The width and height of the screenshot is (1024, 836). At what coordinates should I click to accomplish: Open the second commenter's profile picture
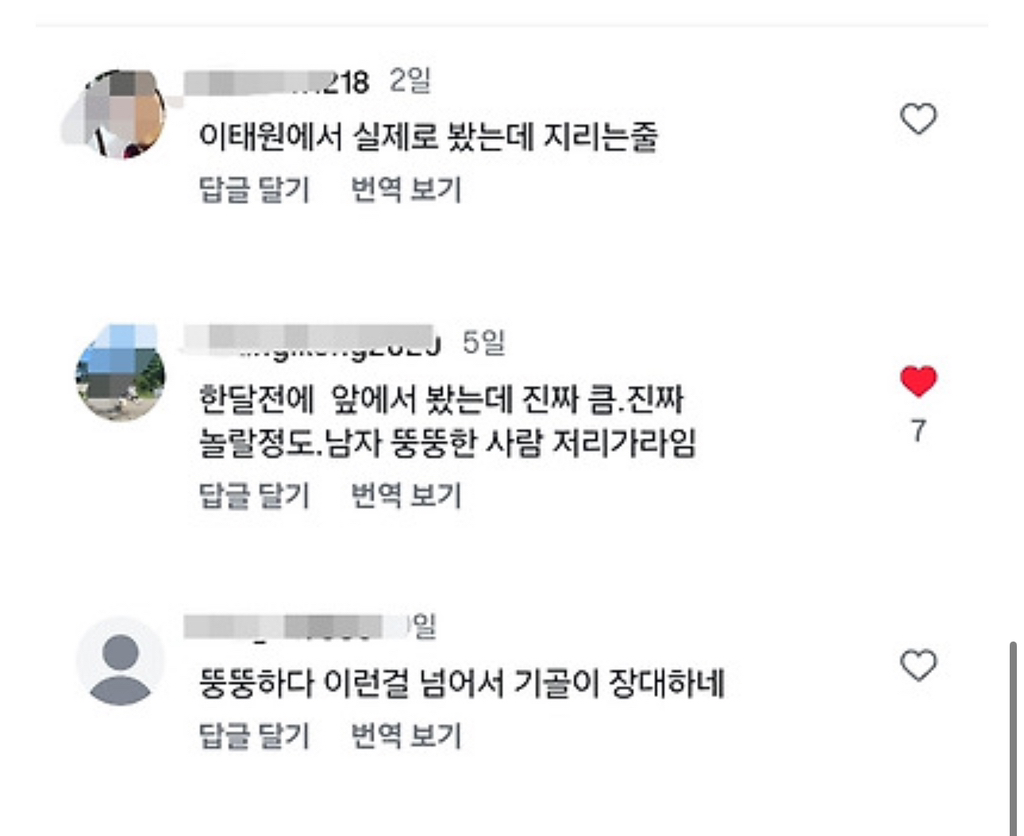120,375
